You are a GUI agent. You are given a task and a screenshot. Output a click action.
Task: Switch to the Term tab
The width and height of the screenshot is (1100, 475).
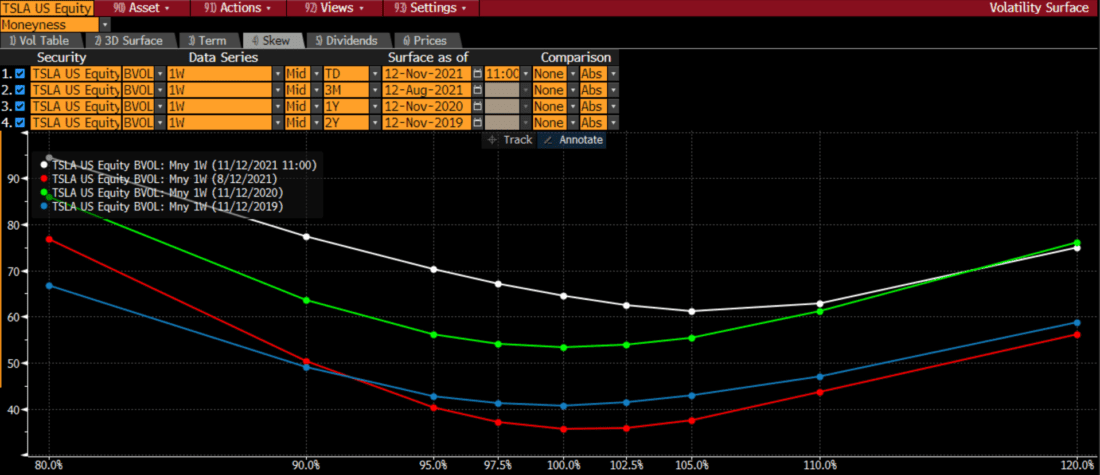pyautogui.click(x=207, y=41)
